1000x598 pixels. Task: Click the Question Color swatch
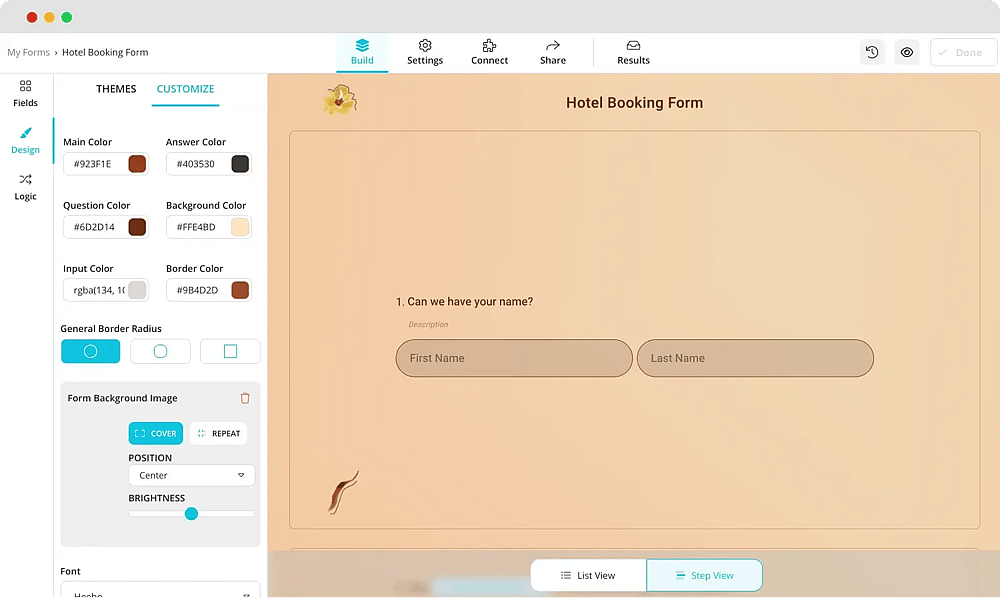(x=137, y=227)
